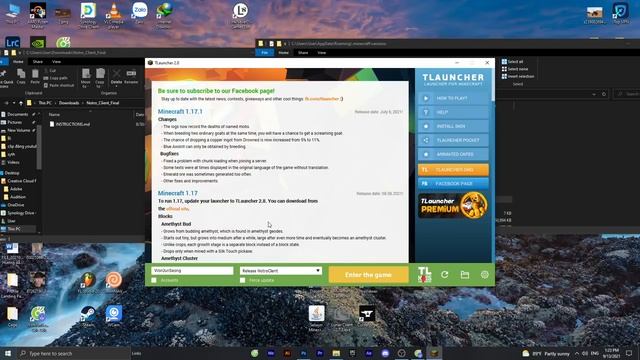Select This PC in Explorer sidebar
Screen dimensions: 640x360
click(14, 229)
